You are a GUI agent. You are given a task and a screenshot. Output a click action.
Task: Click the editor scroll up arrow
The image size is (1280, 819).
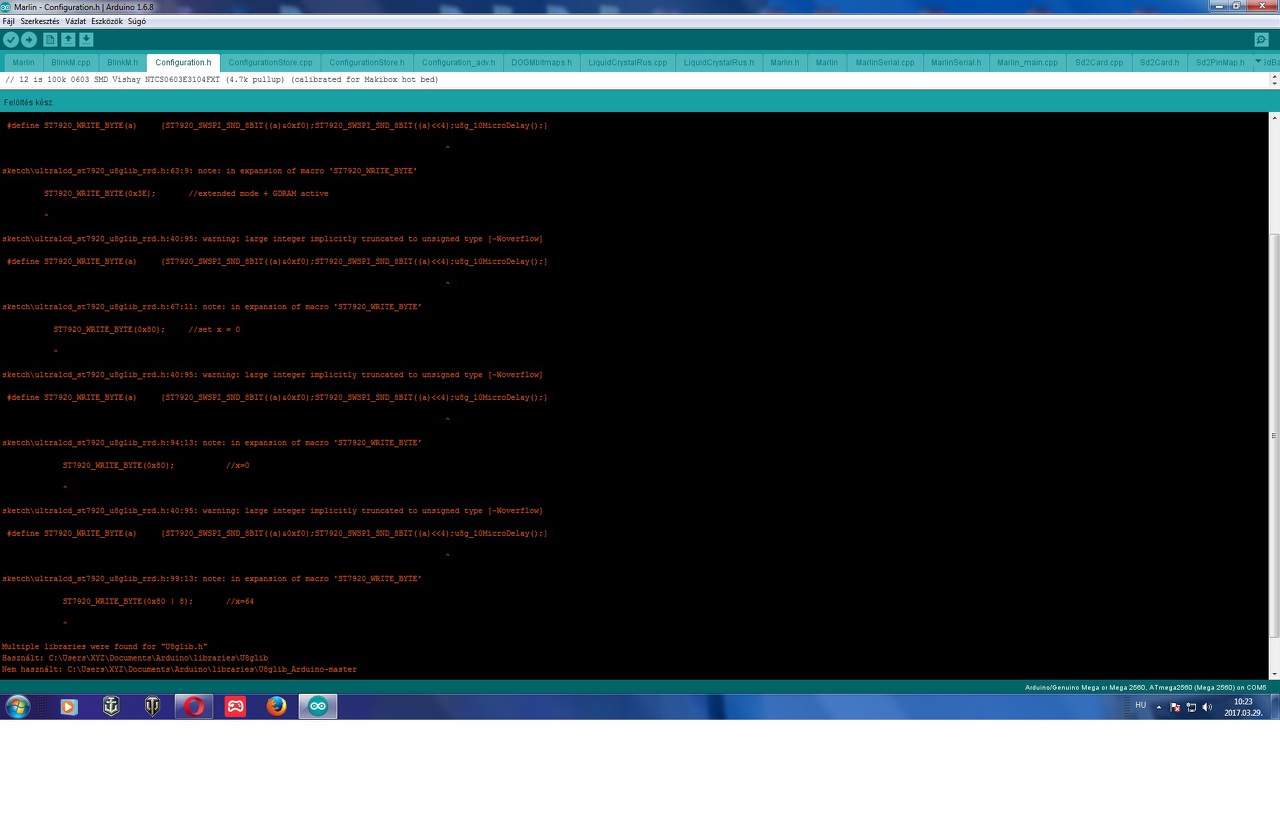[x=1274, y=76]
